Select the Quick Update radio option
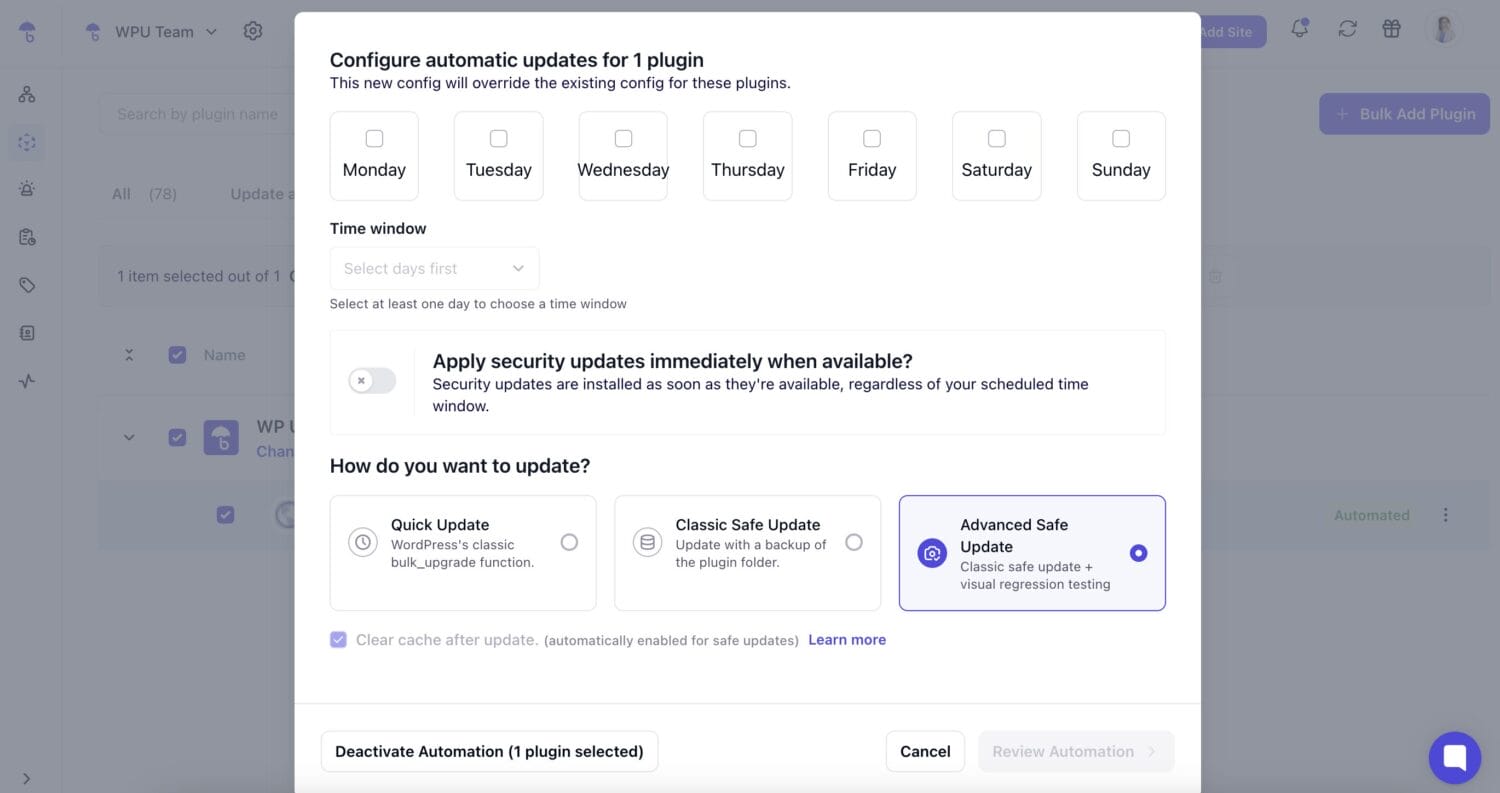 coord(569,542)
